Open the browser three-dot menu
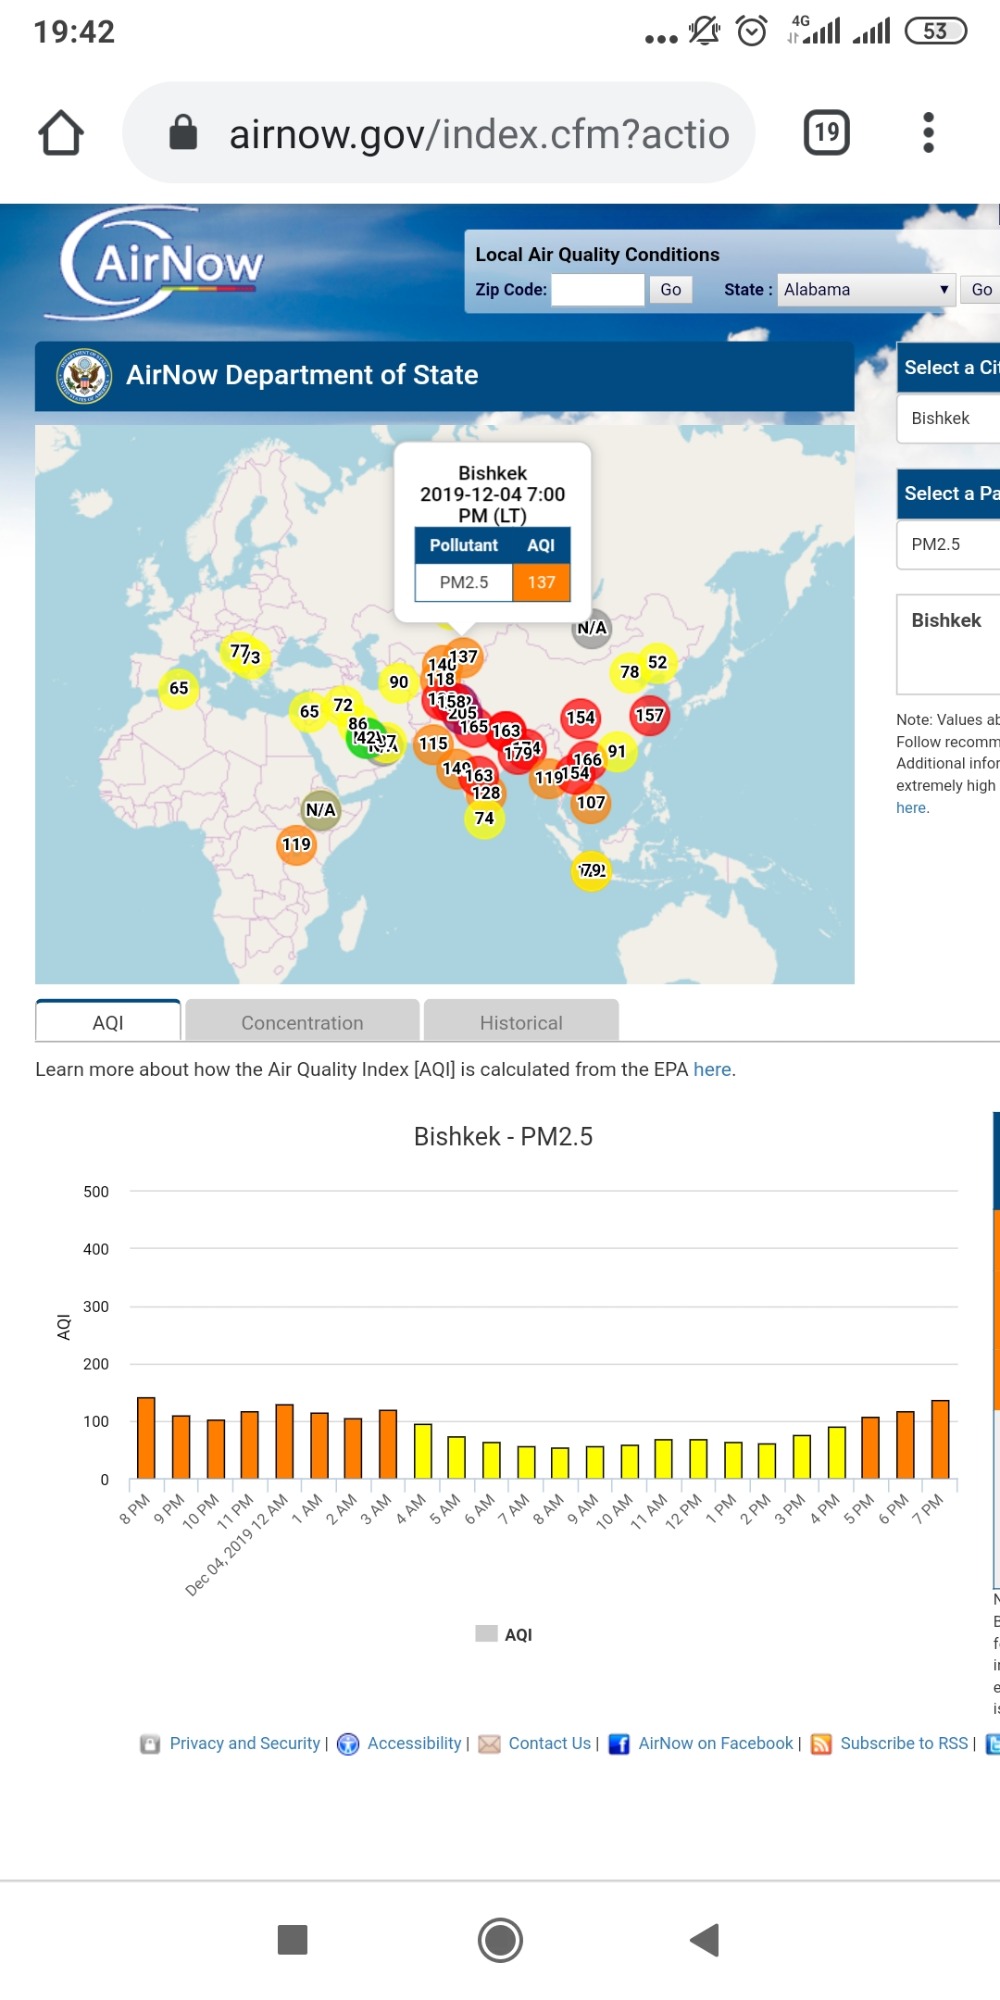 928,133
